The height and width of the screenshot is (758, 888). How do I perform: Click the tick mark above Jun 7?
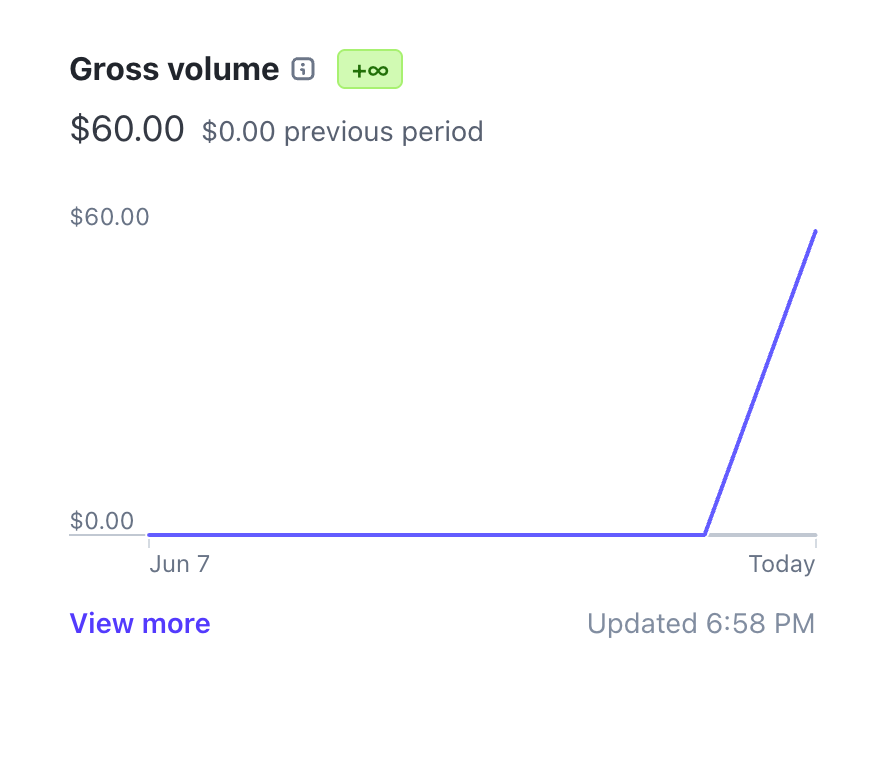149,542
